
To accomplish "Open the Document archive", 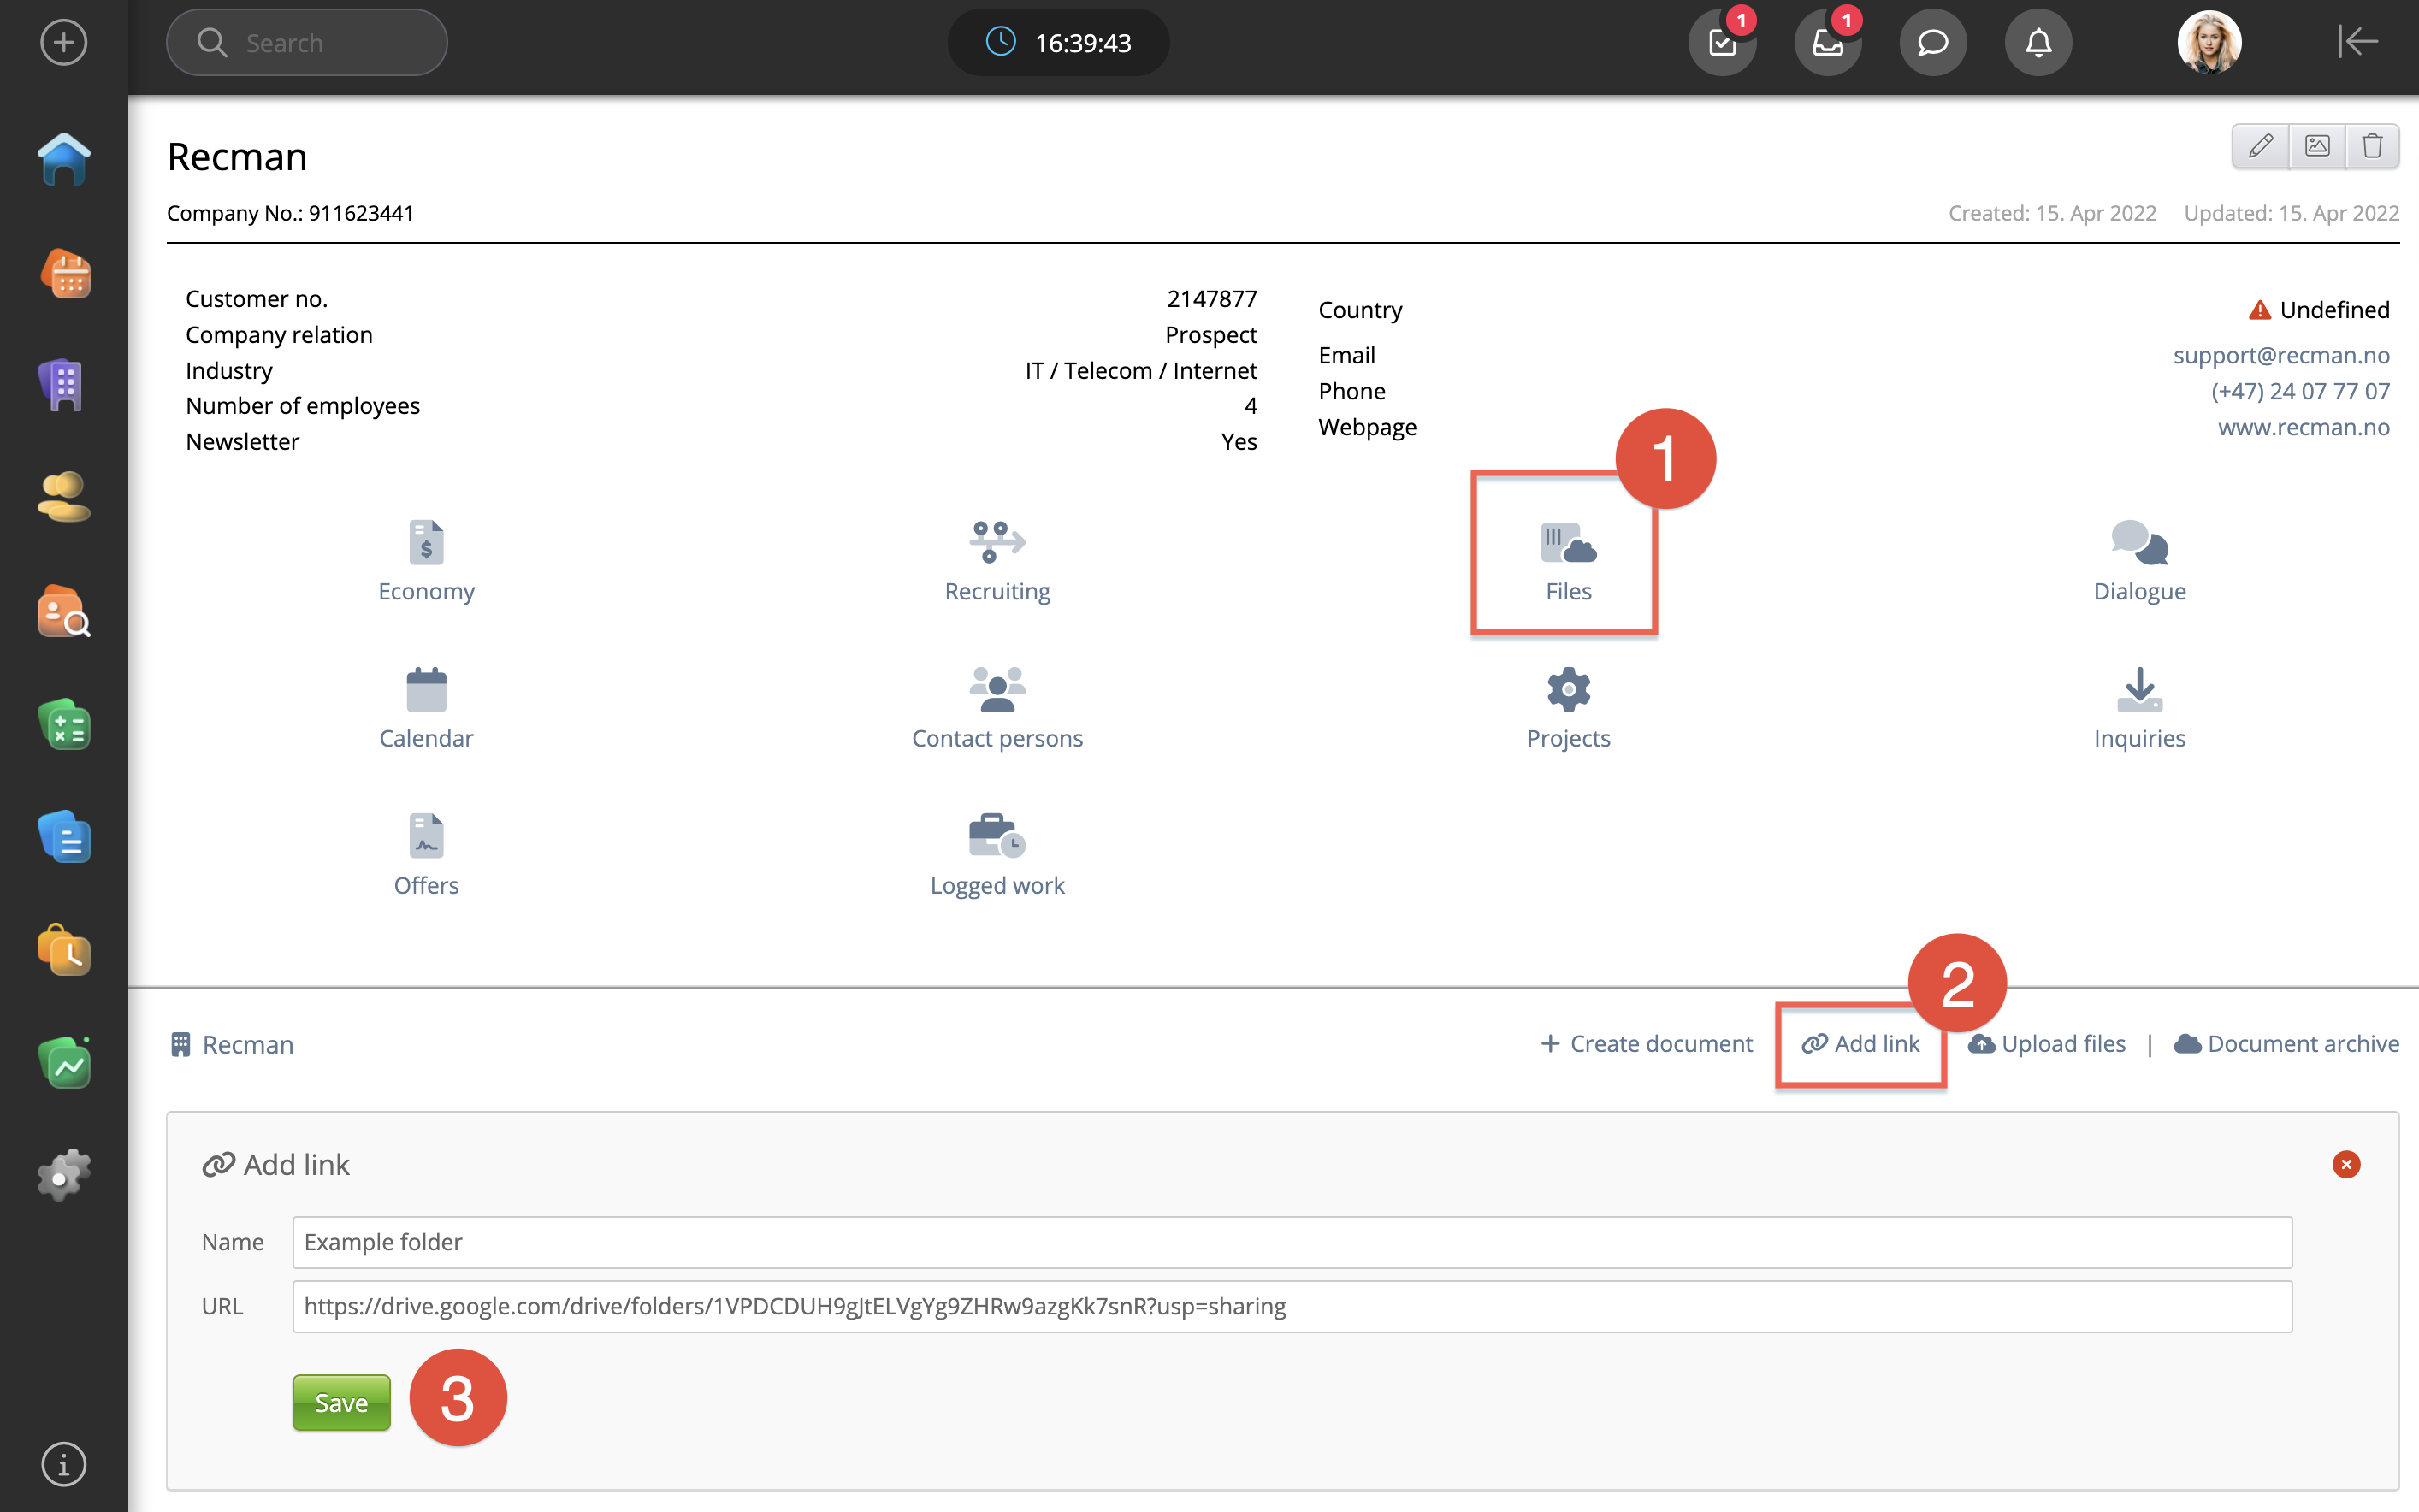I will (2286, 1043).
